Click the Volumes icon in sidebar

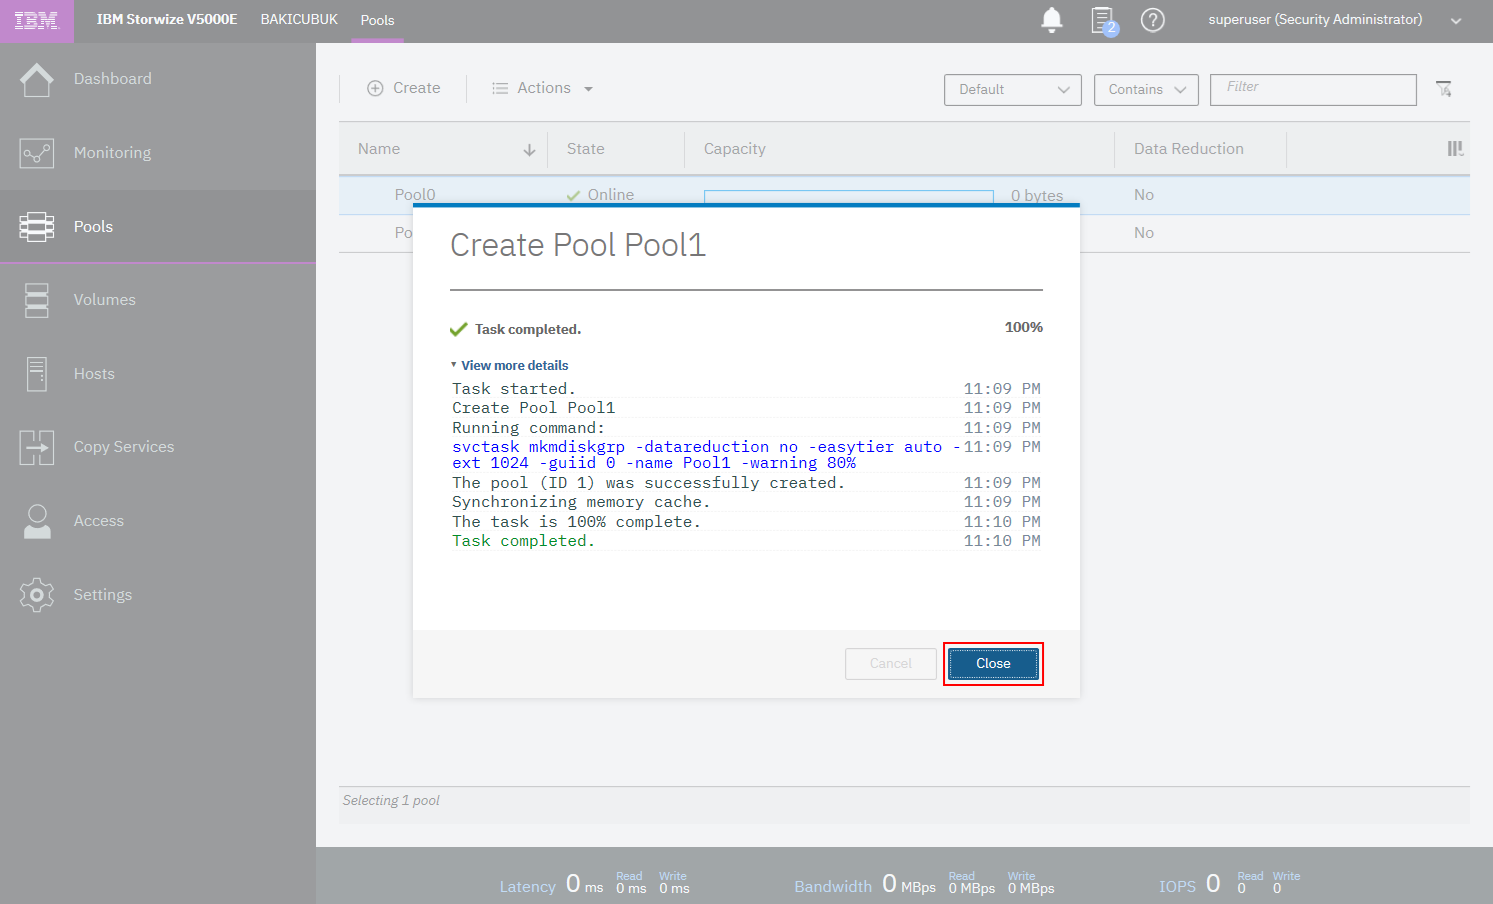(37, 300)
